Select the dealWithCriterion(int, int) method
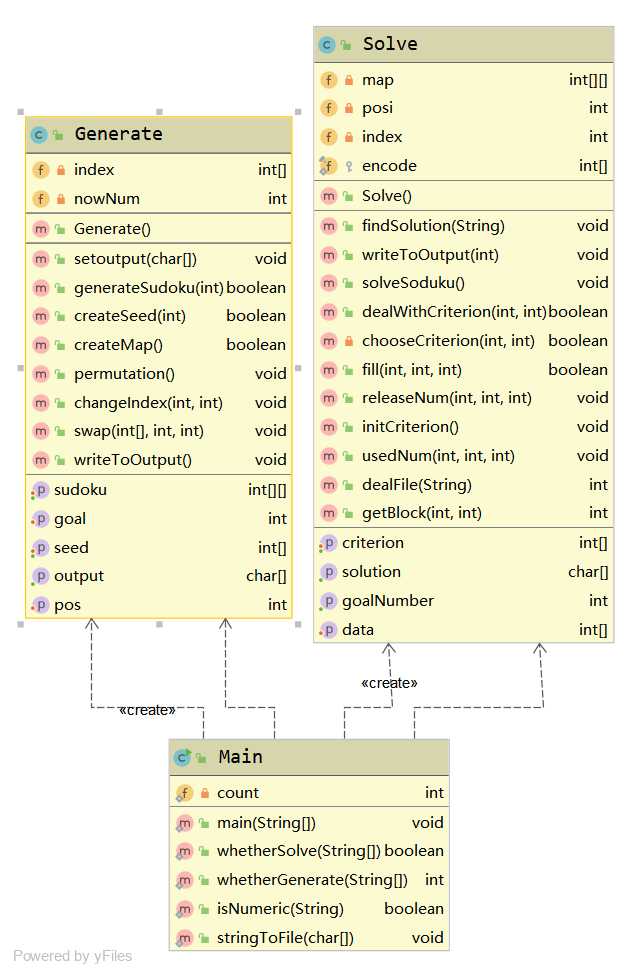 [464, 312]
